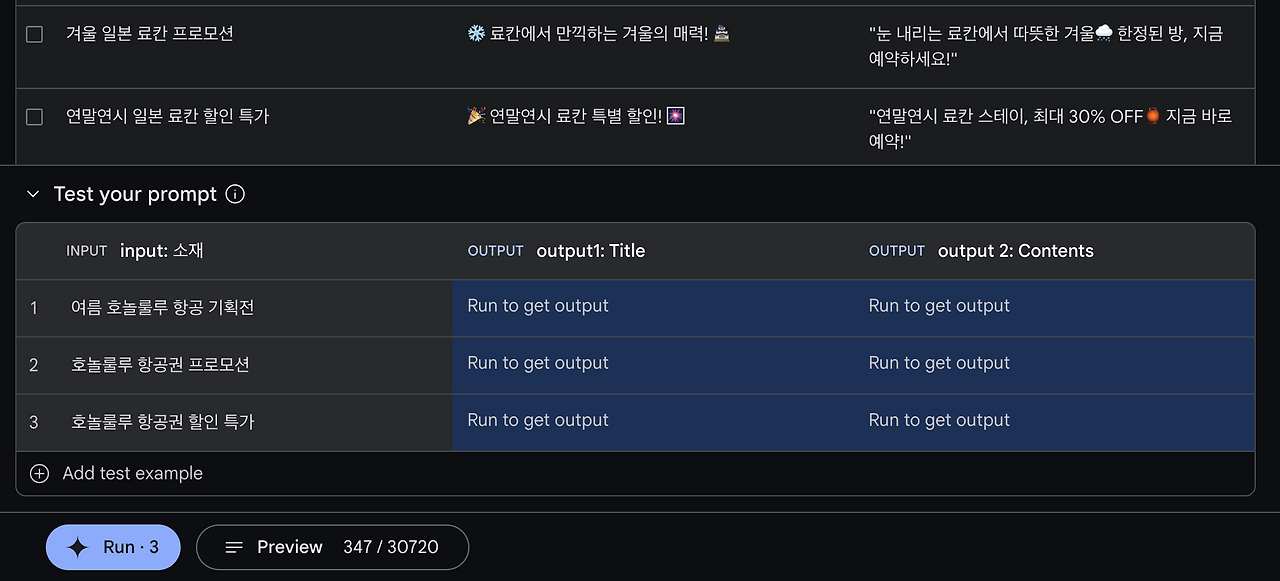The width and height of the screenshot is (1280, 581).
Task: Edit output 2: Contents column header
Action: [1015, 251]
